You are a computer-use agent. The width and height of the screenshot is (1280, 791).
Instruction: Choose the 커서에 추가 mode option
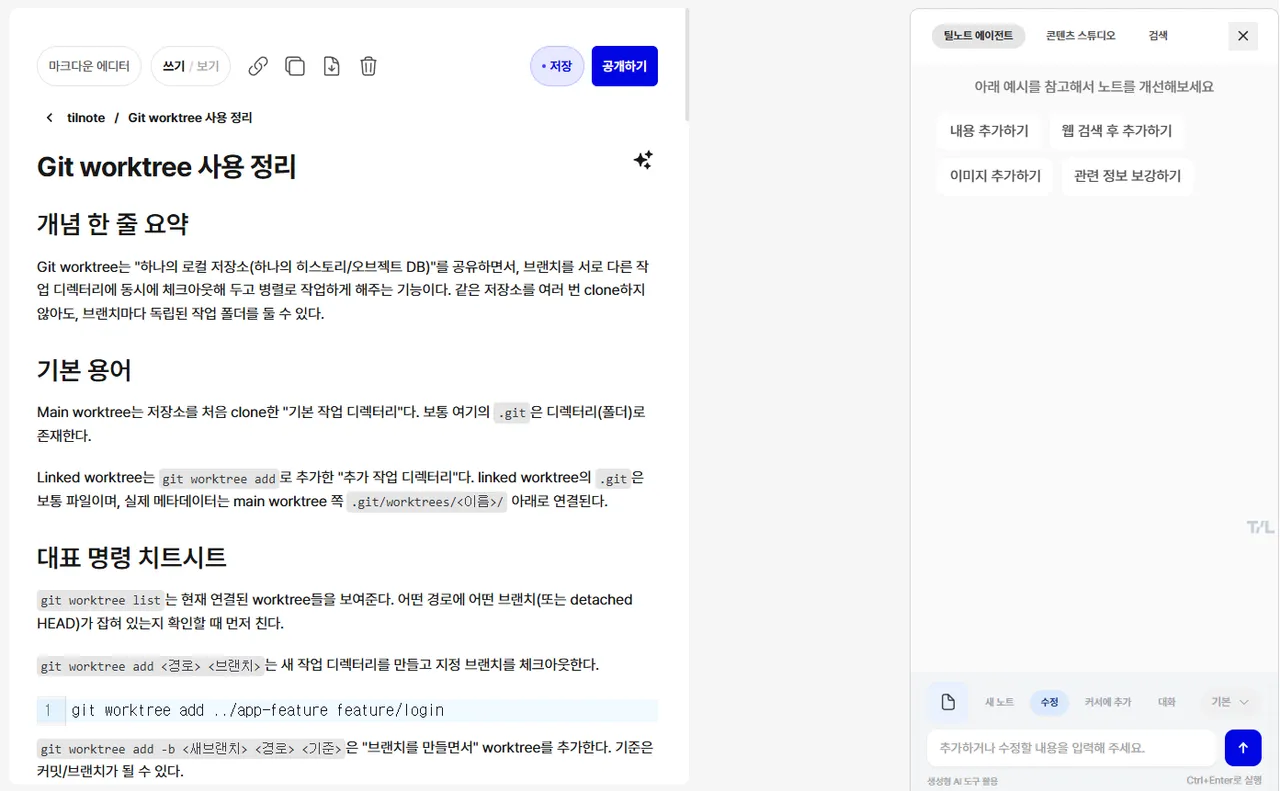1108,702
